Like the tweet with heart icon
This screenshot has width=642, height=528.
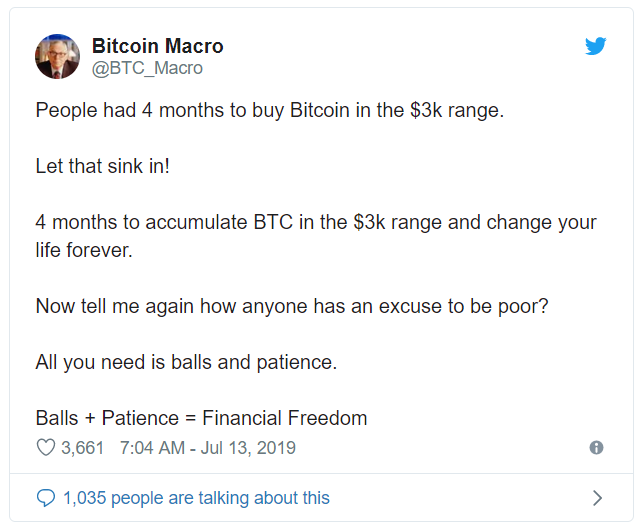point(45,448)
